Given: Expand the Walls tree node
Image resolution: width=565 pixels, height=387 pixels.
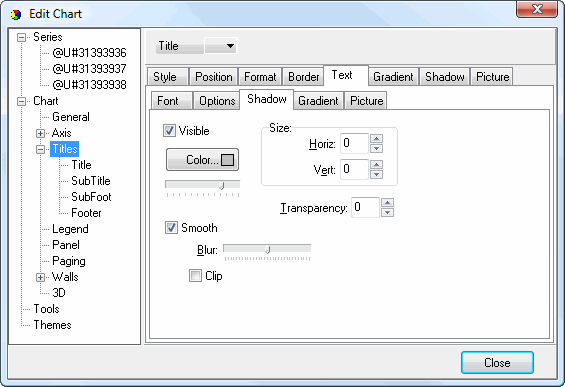Looking at the screenshot, I should point(40,277).
